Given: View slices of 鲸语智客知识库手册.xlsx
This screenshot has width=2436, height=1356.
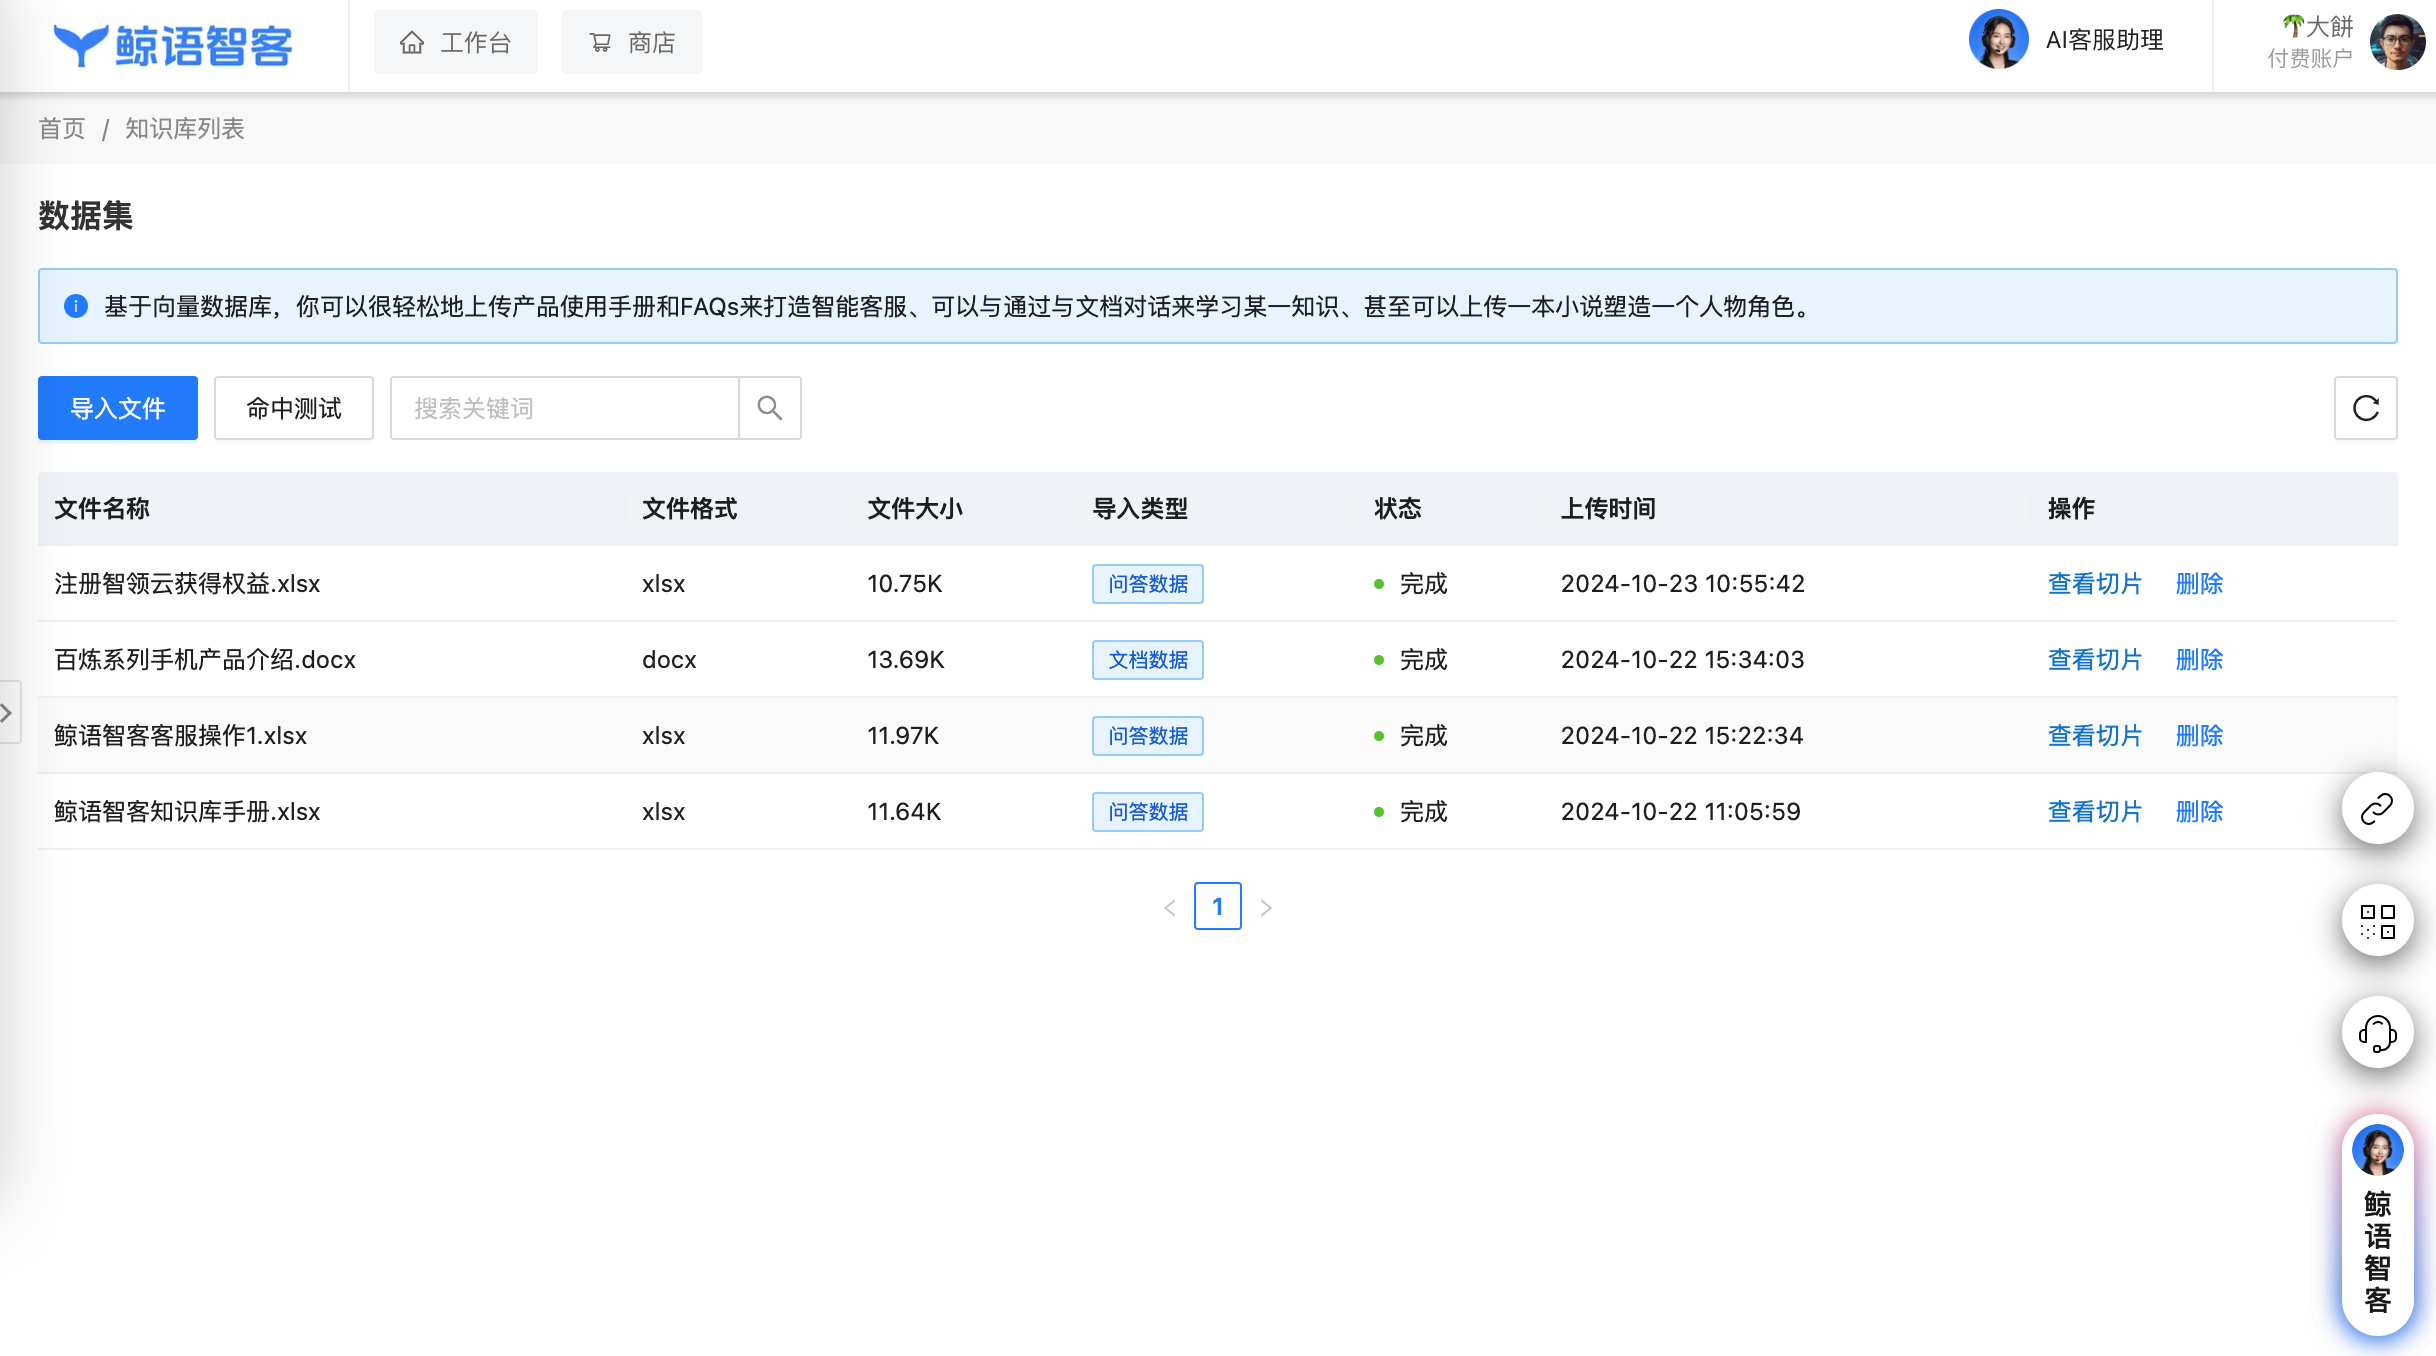Looking at the screenshot, I should (2095, 812).
